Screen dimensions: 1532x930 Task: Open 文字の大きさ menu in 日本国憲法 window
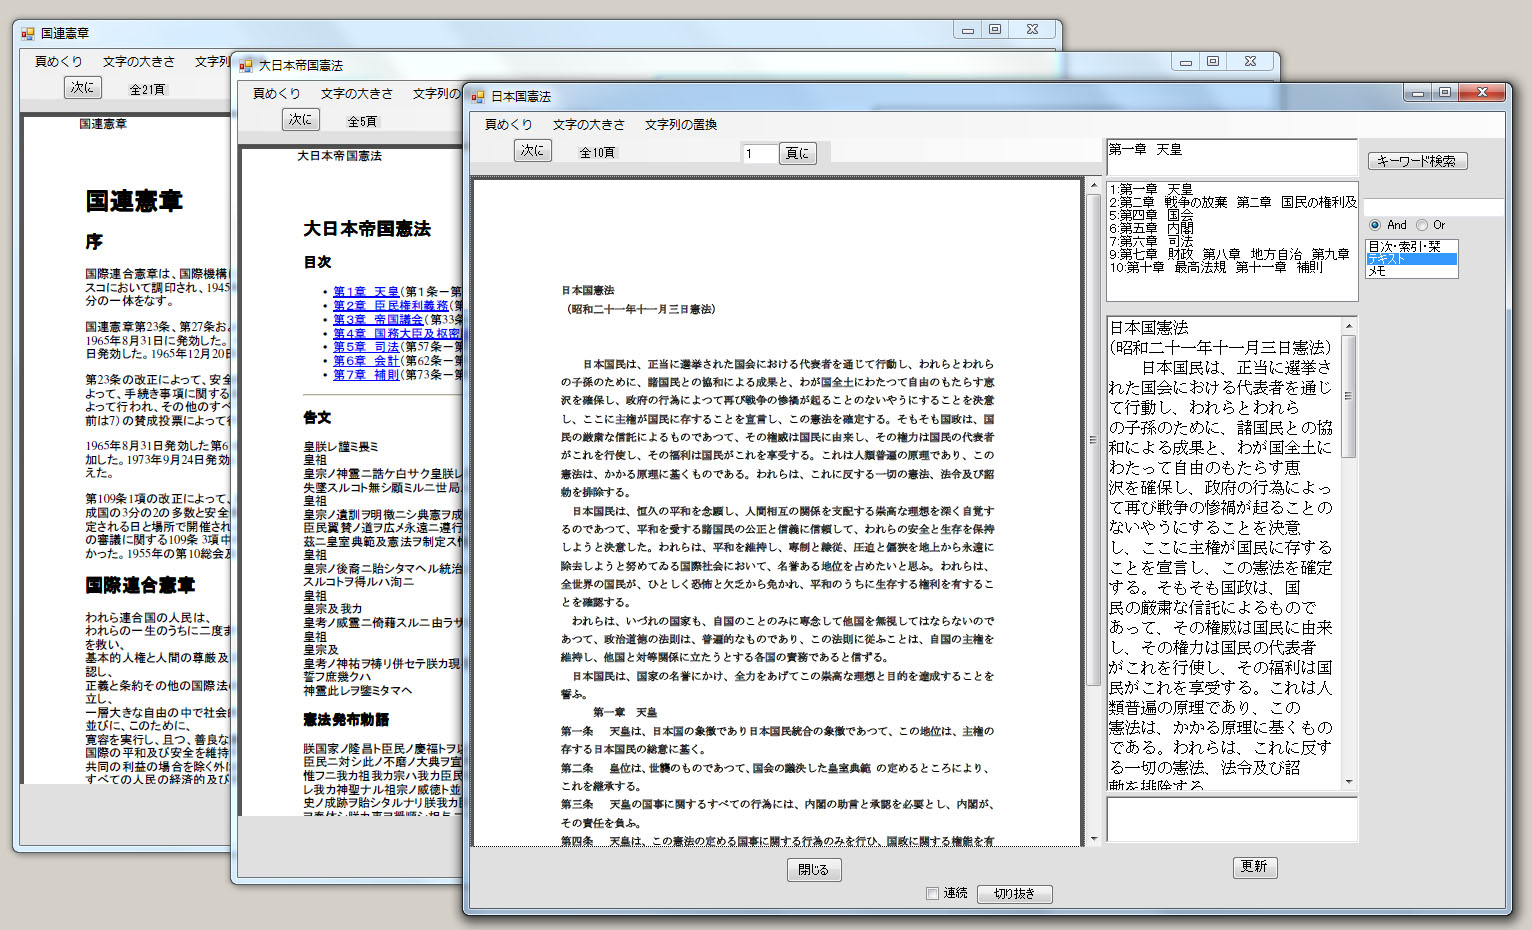tap(588, 124)
